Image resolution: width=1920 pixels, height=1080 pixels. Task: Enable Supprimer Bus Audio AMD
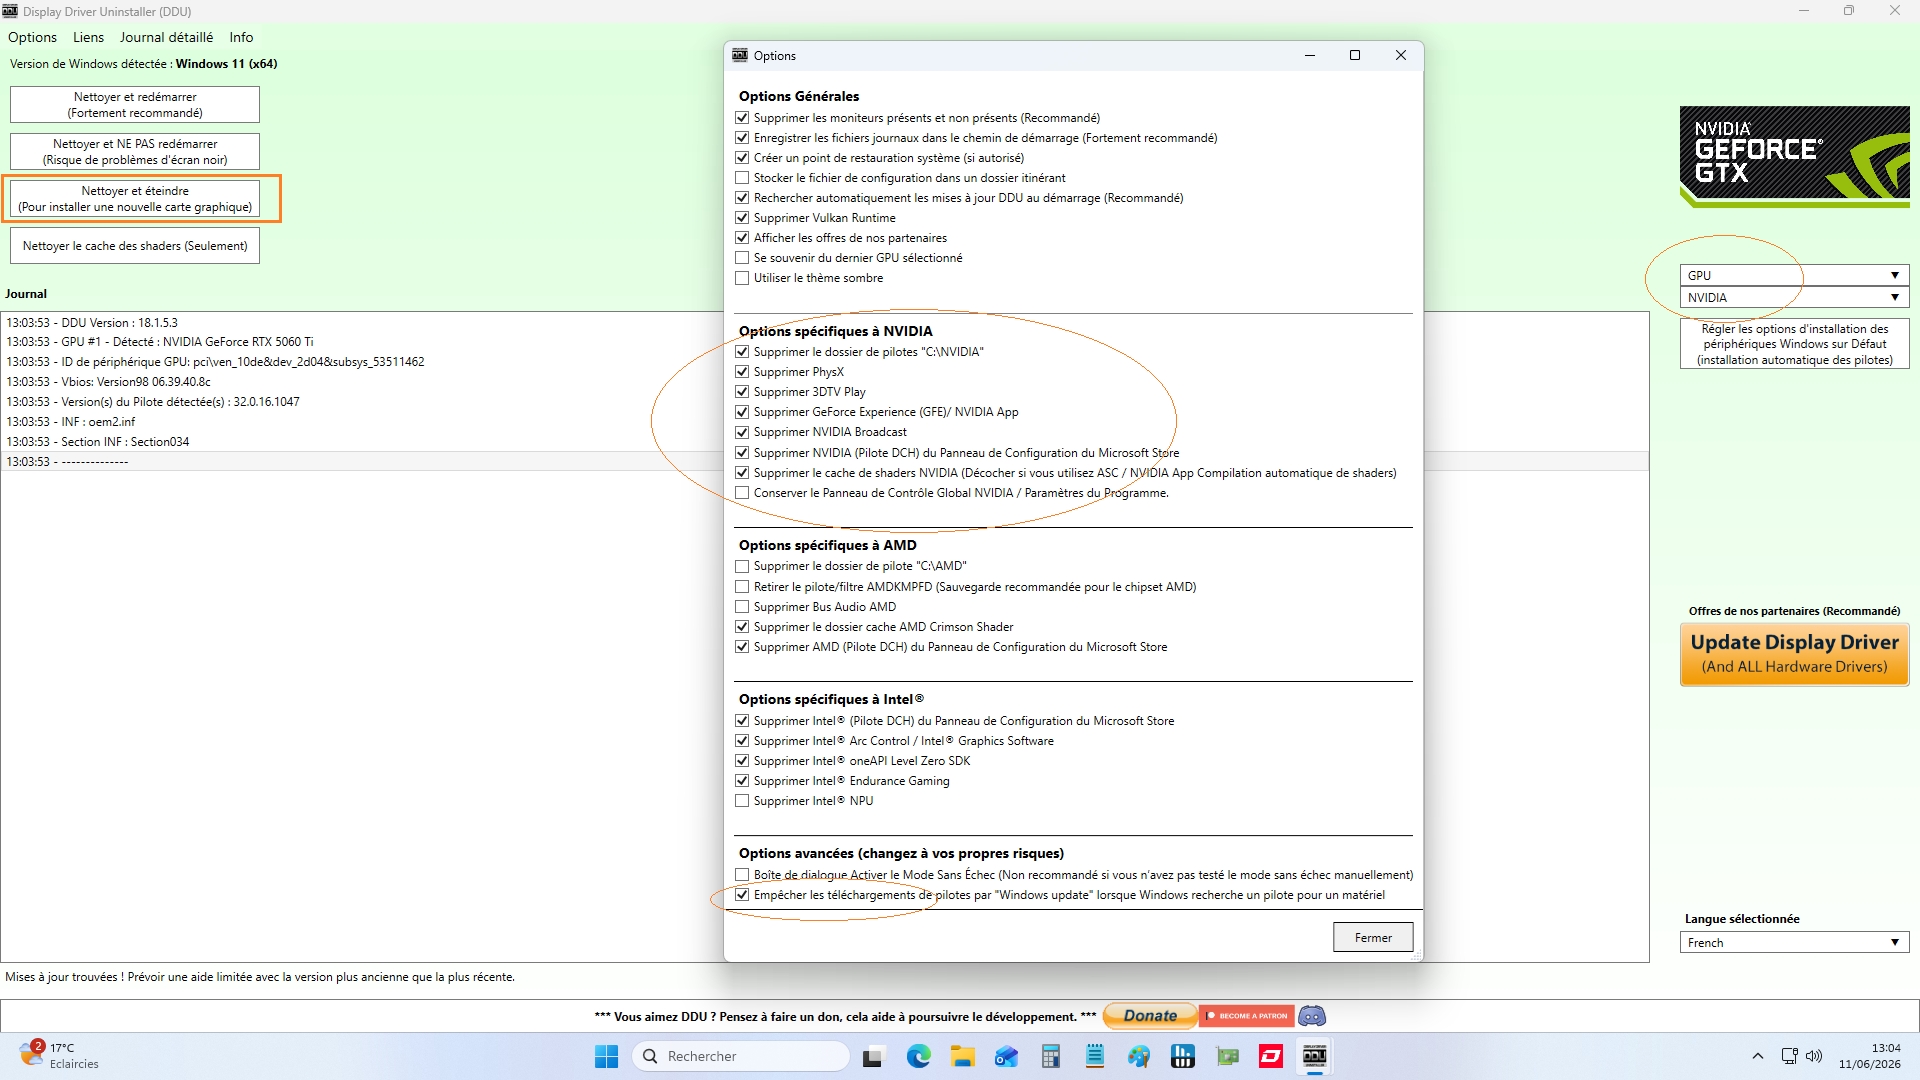[742, 607]
